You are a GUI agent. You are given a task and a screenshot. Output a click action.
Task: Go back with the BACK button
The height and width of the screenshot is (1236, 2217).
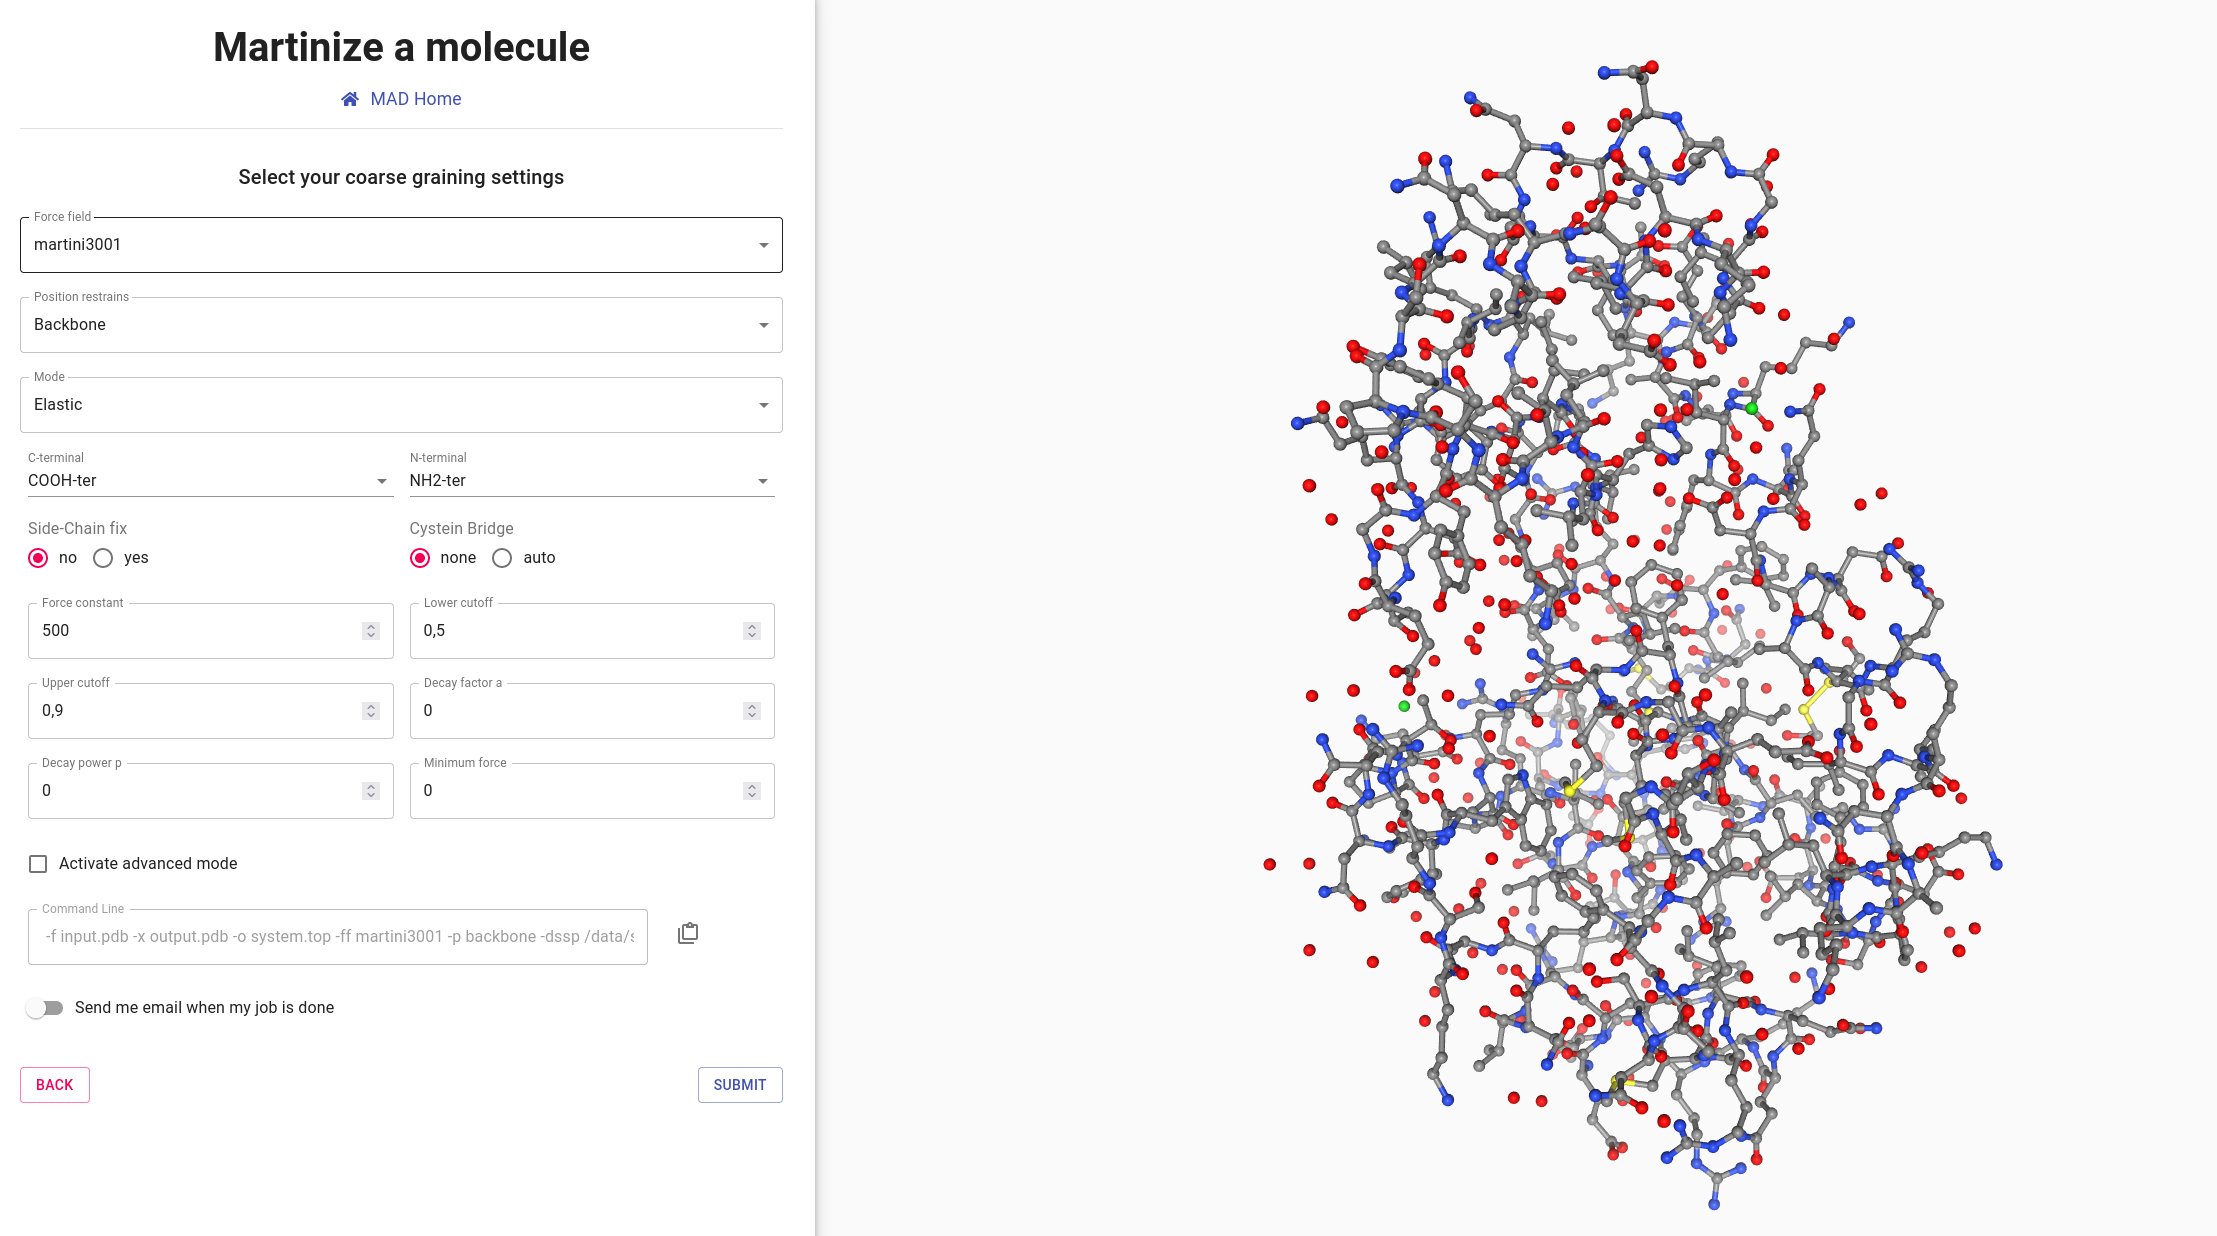[x=55, y=1085]
